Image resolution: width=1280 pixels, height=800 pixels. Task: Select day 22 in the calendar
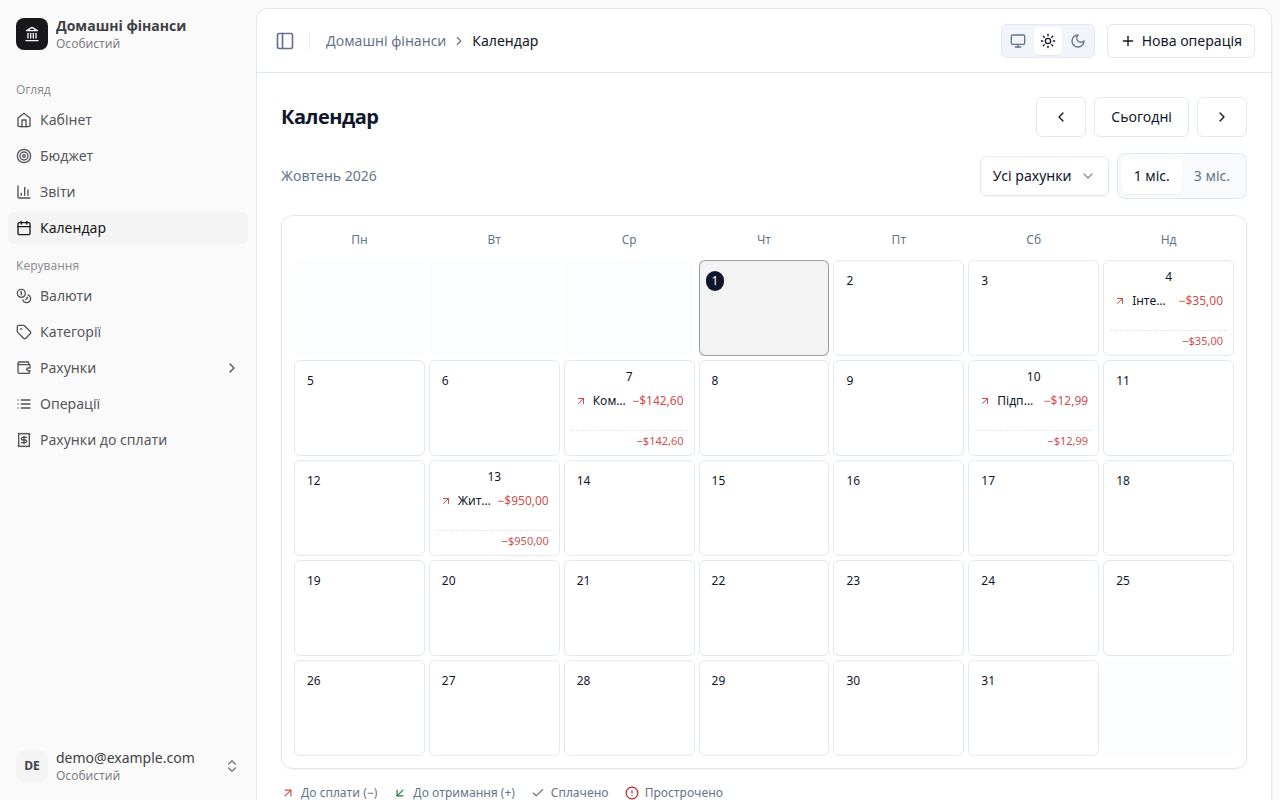tap(764, 608)
